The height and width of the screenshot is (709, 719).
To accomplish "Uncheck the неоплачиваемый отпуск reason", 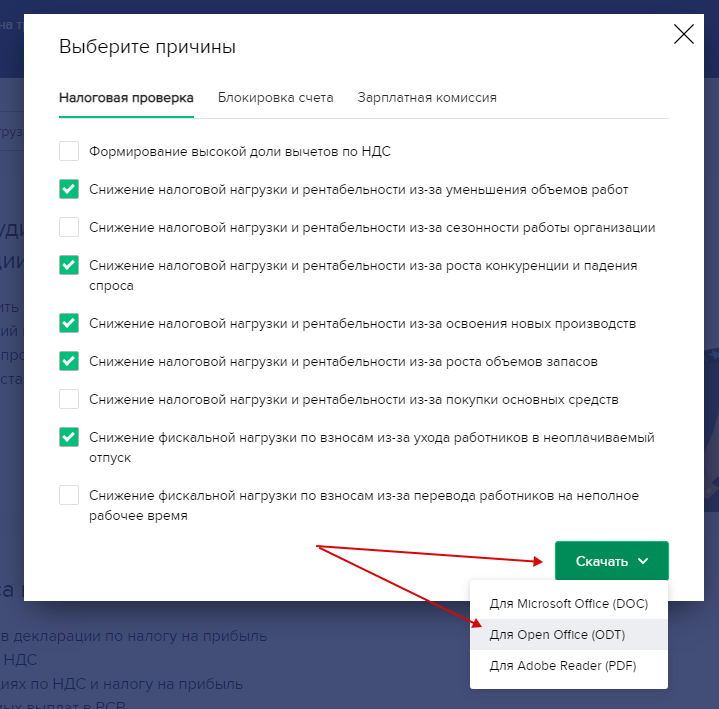I will pyautogui.click(x=69, y=437).
